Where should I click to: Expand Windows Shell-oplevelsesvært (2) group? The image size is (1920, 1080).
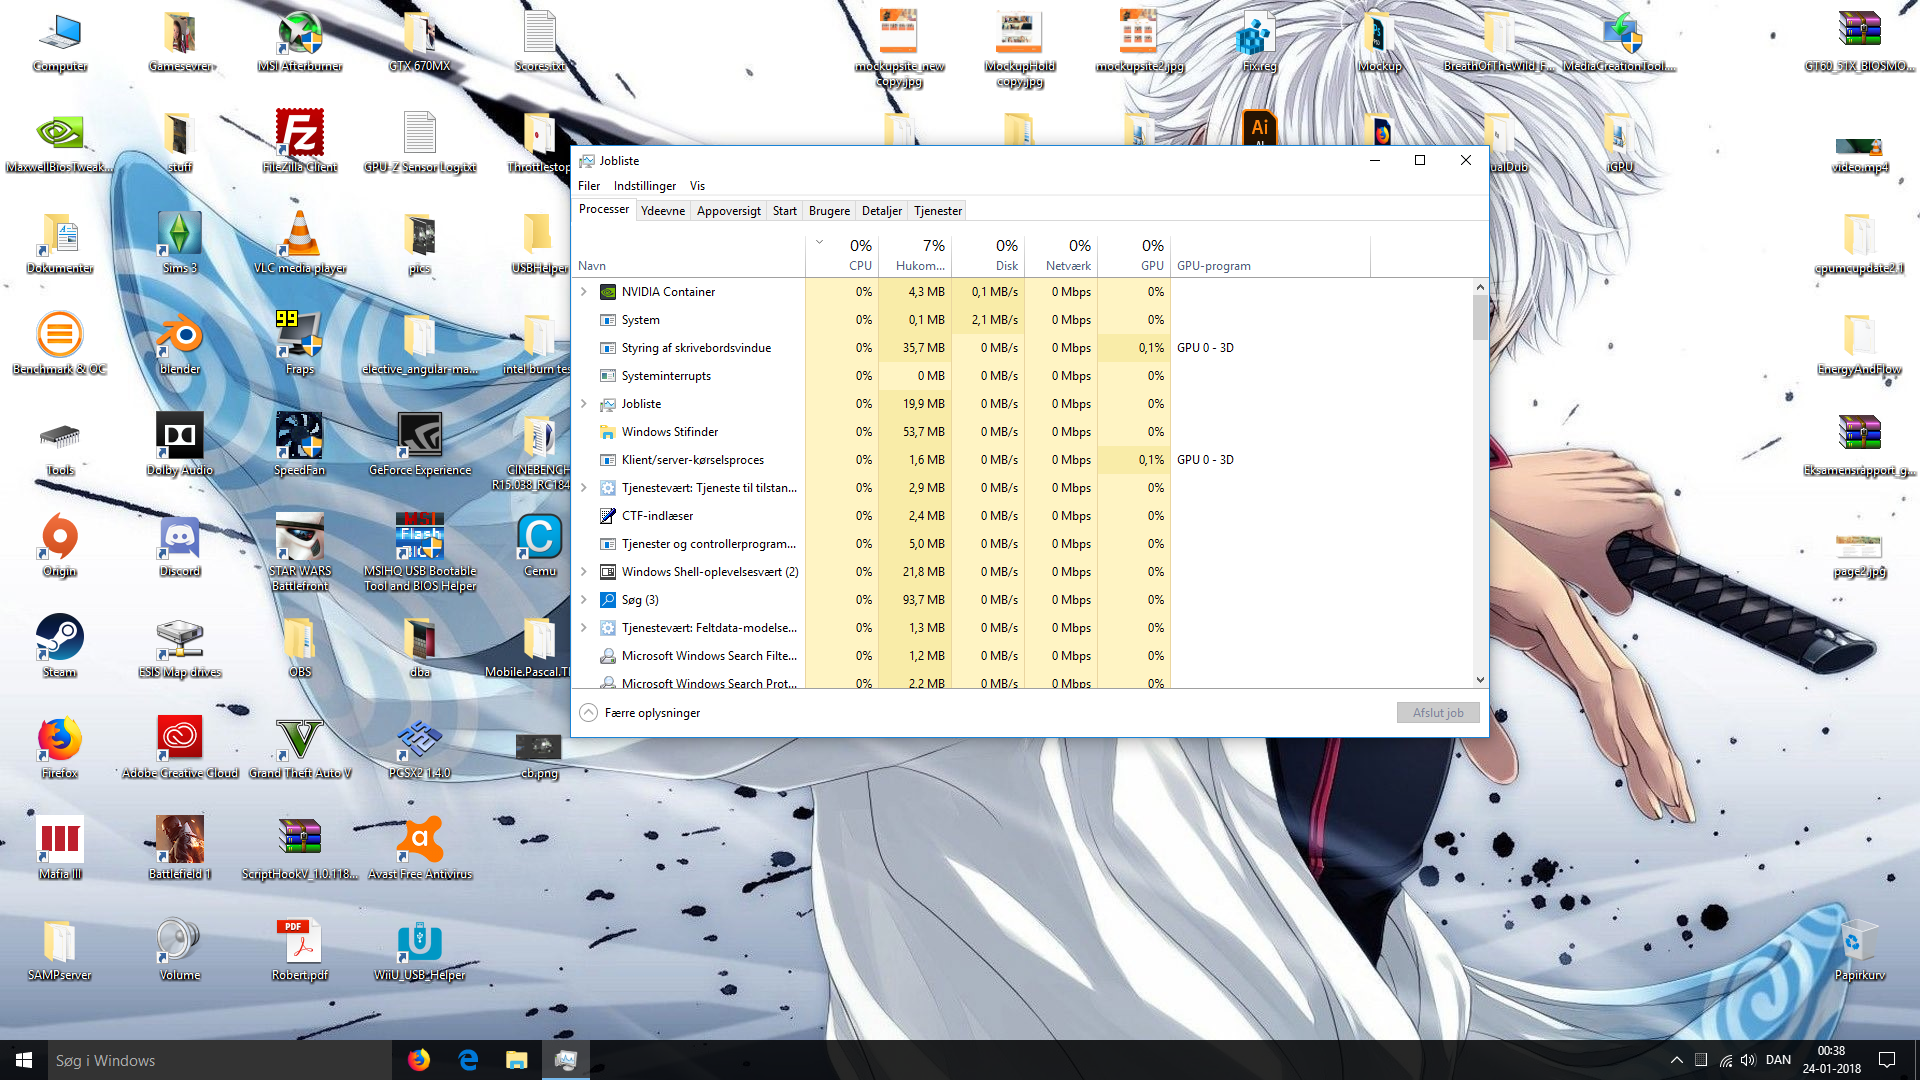point(584,572)
